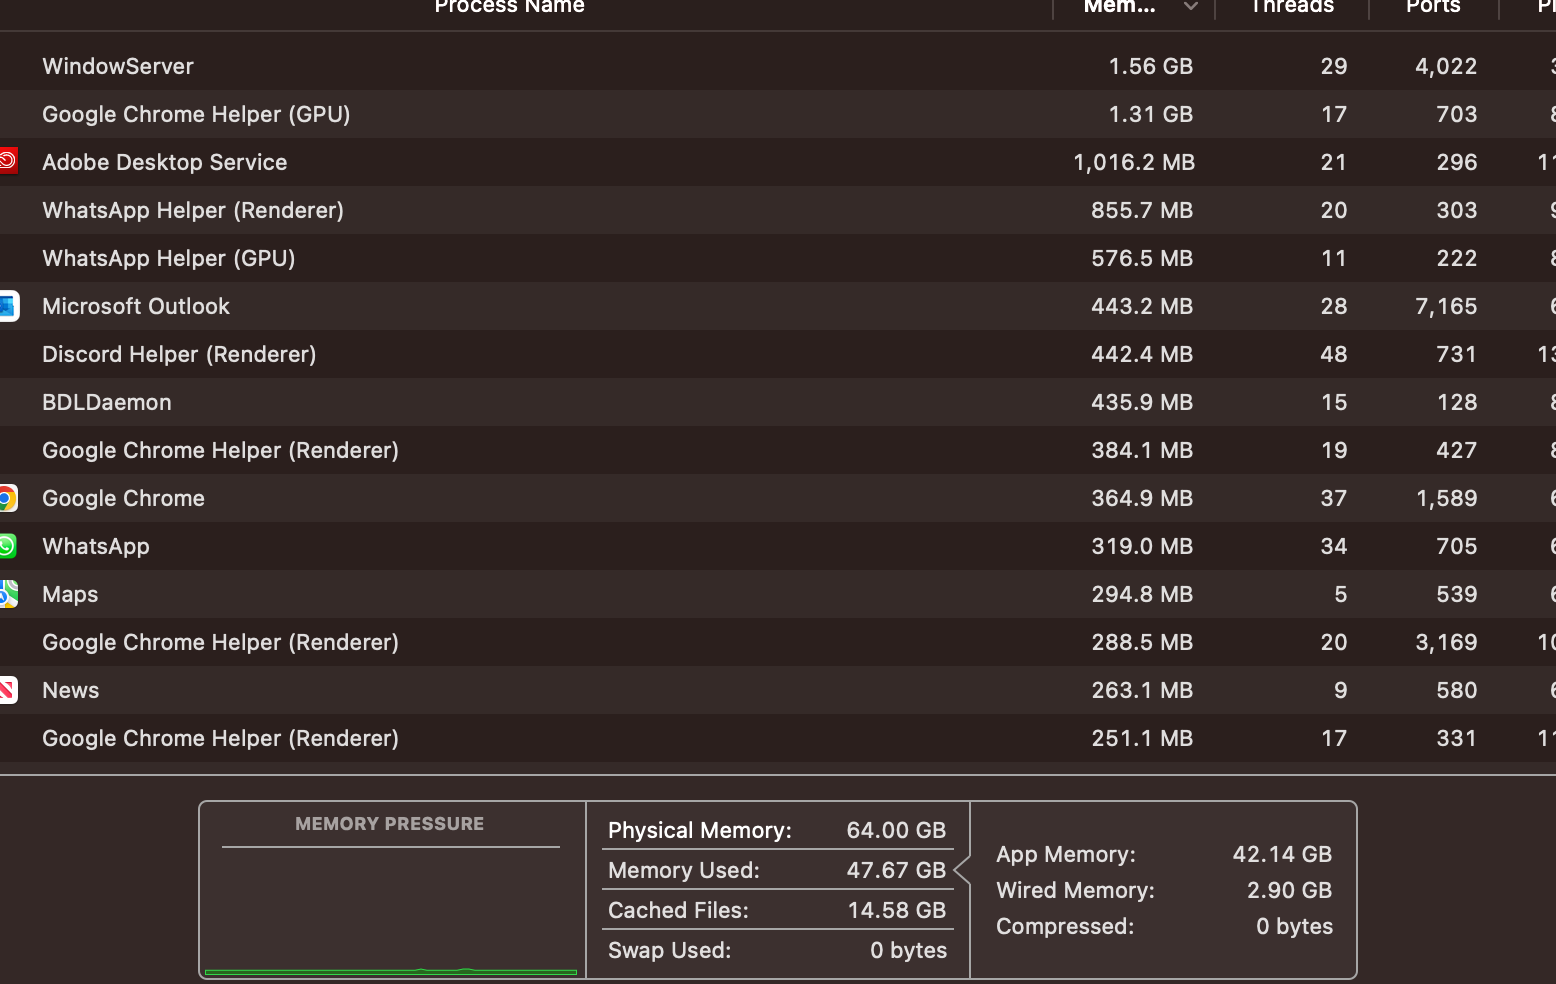The width and height of the screenshot is (1556, 984).
Task: Select the News process name
Action: (70, 690)
